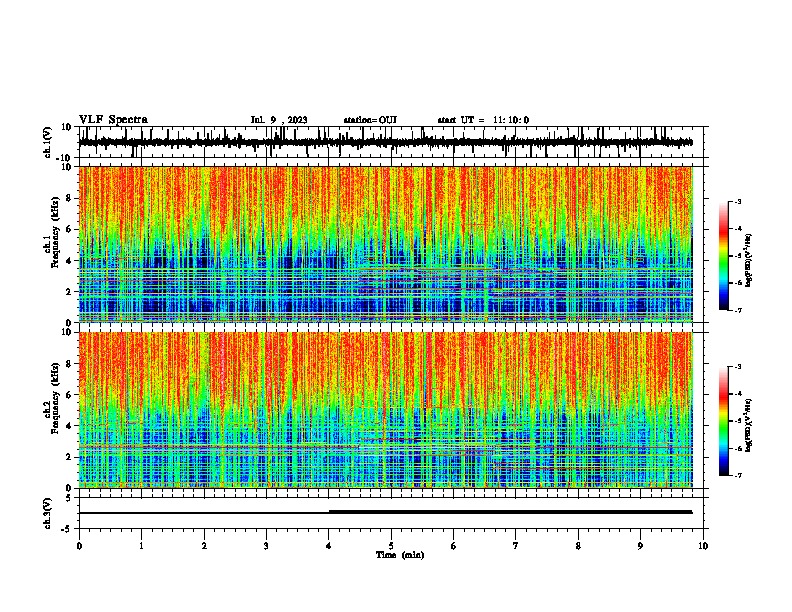This screenshot has height=612, width=792.
Task: Click the ch.3 voltage trace panel
Action: point(391,513)
